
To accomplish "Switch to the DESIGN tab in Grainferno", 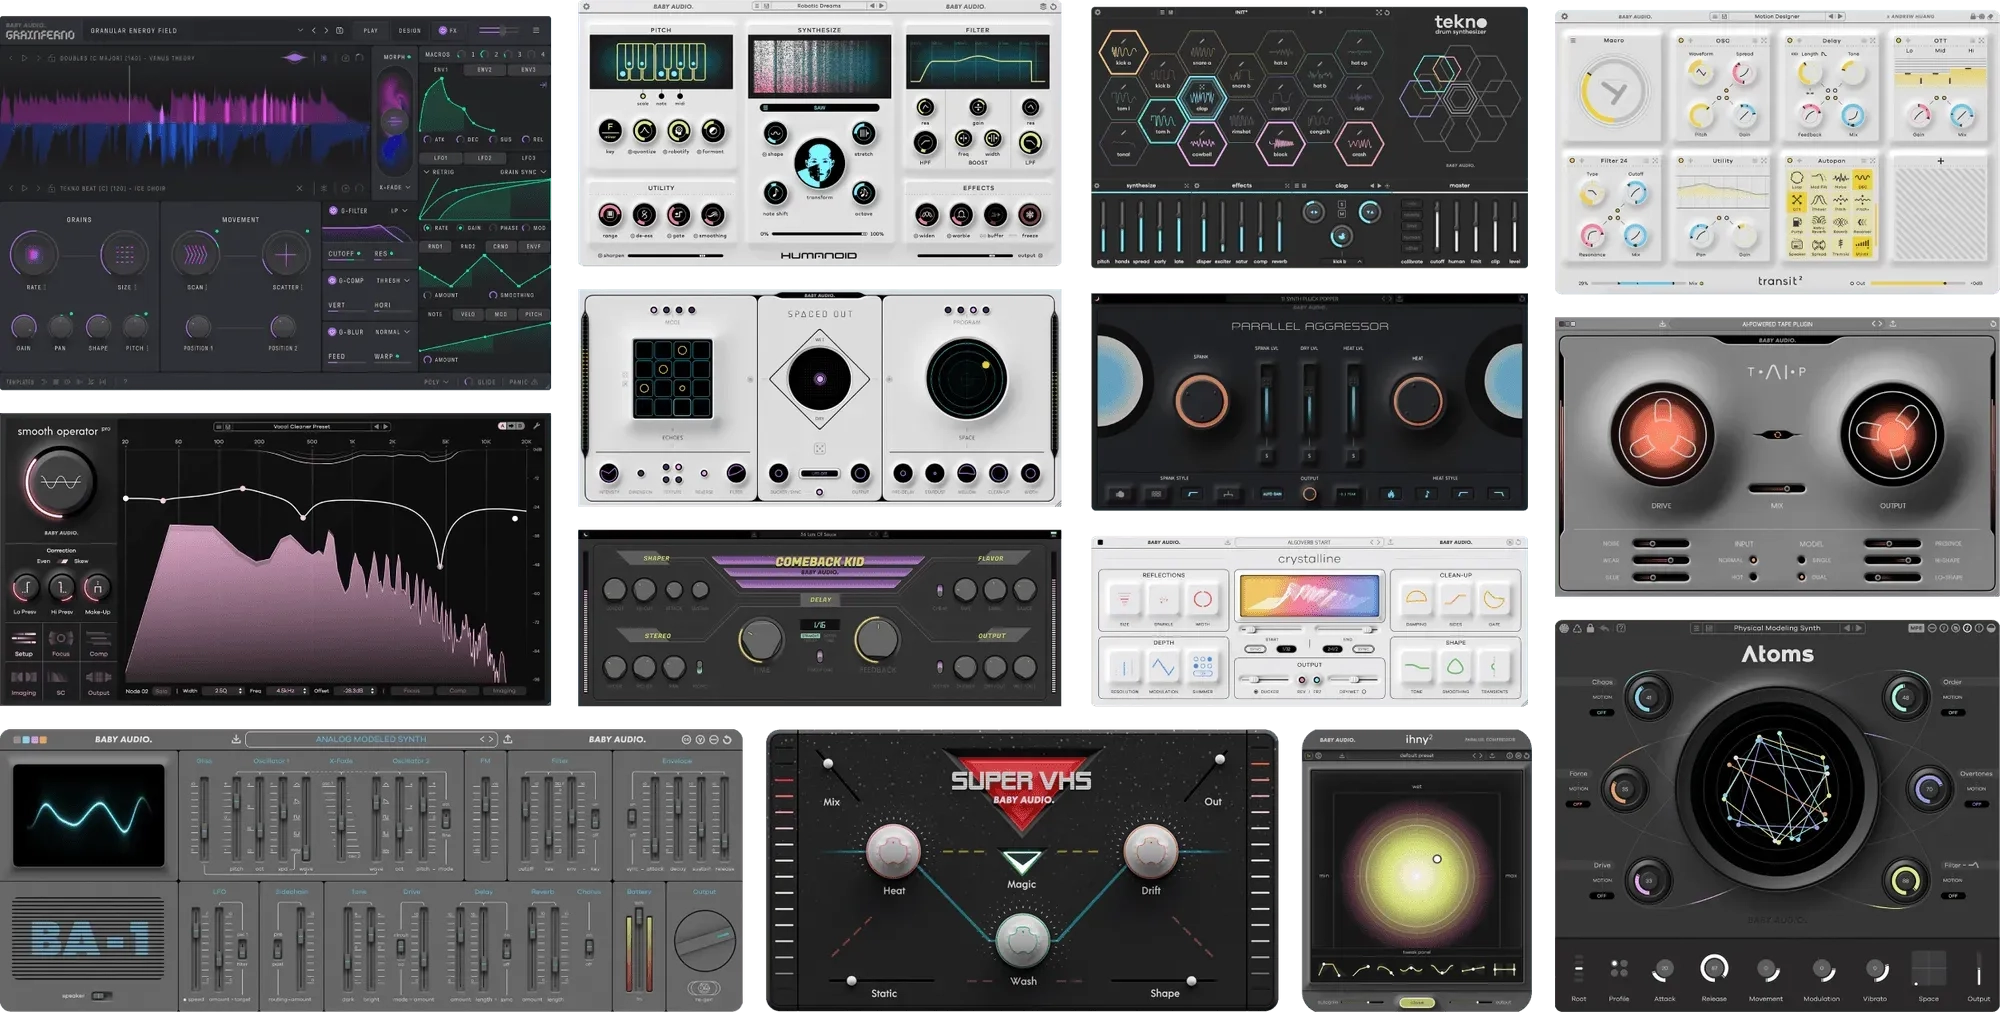I will coord(409,31).
